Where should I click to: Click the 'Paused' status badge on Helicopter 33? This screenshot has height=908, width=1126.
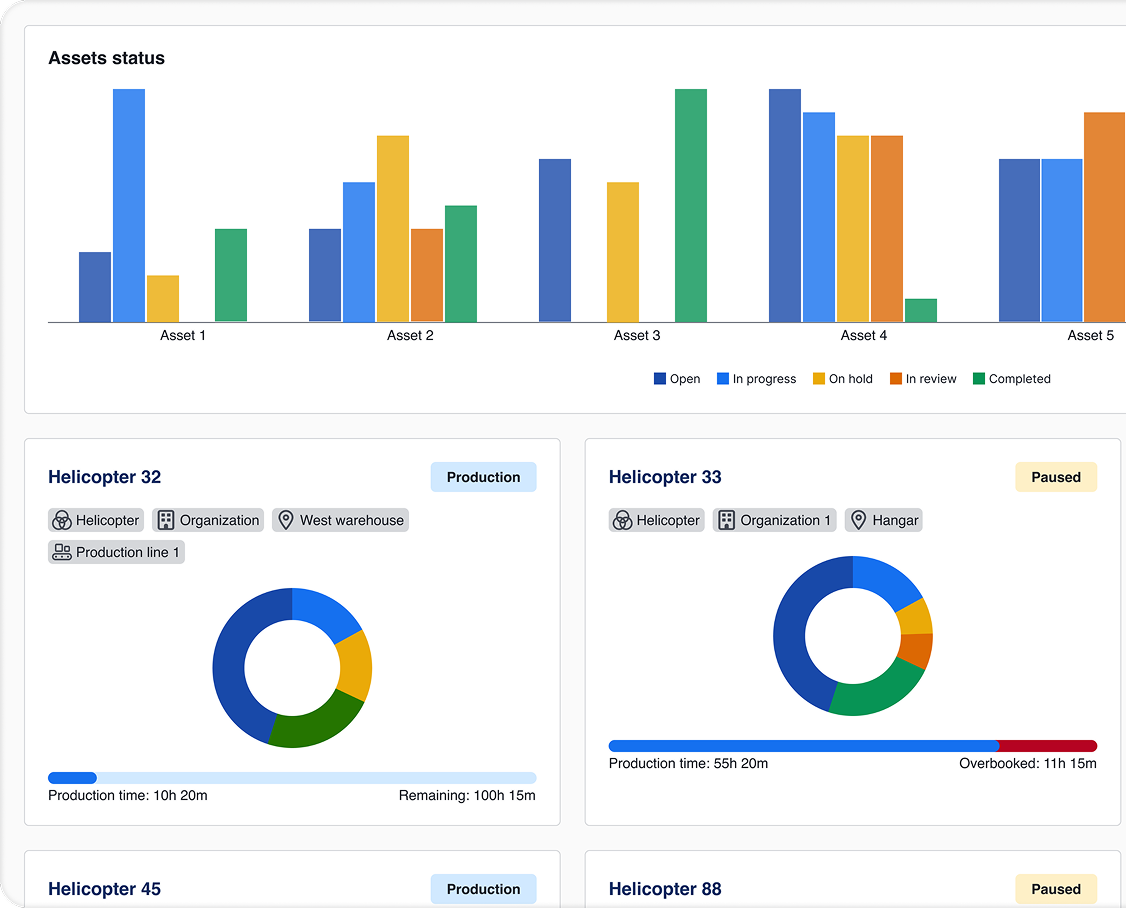pos(1055,477)
